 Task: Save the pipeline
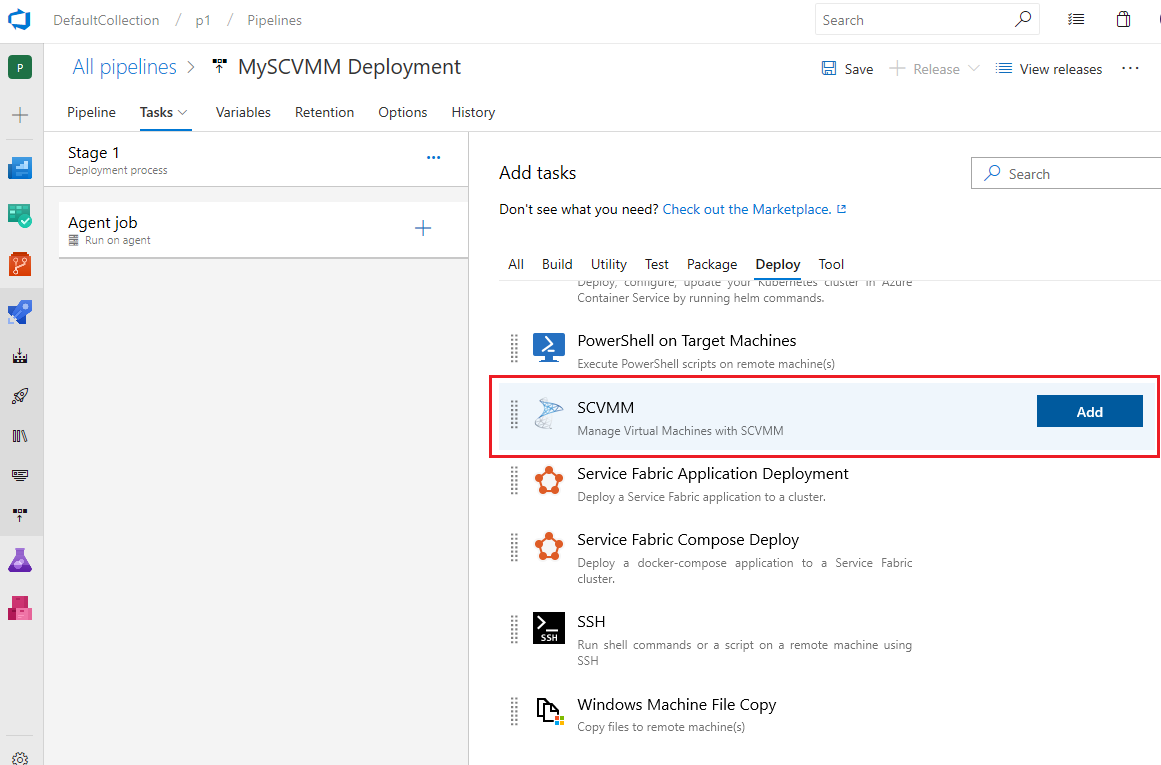point(847,69)
